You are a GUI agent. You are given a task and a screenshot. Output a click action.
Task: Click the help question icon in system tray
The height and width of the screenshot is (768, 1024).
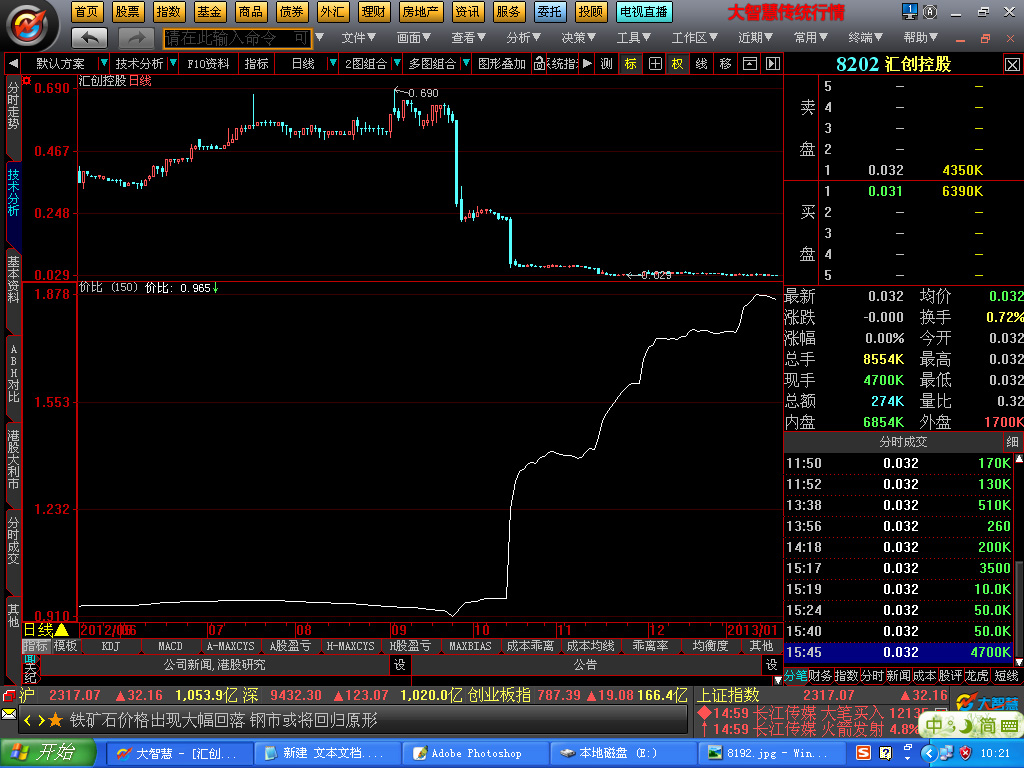coord(886,753)
